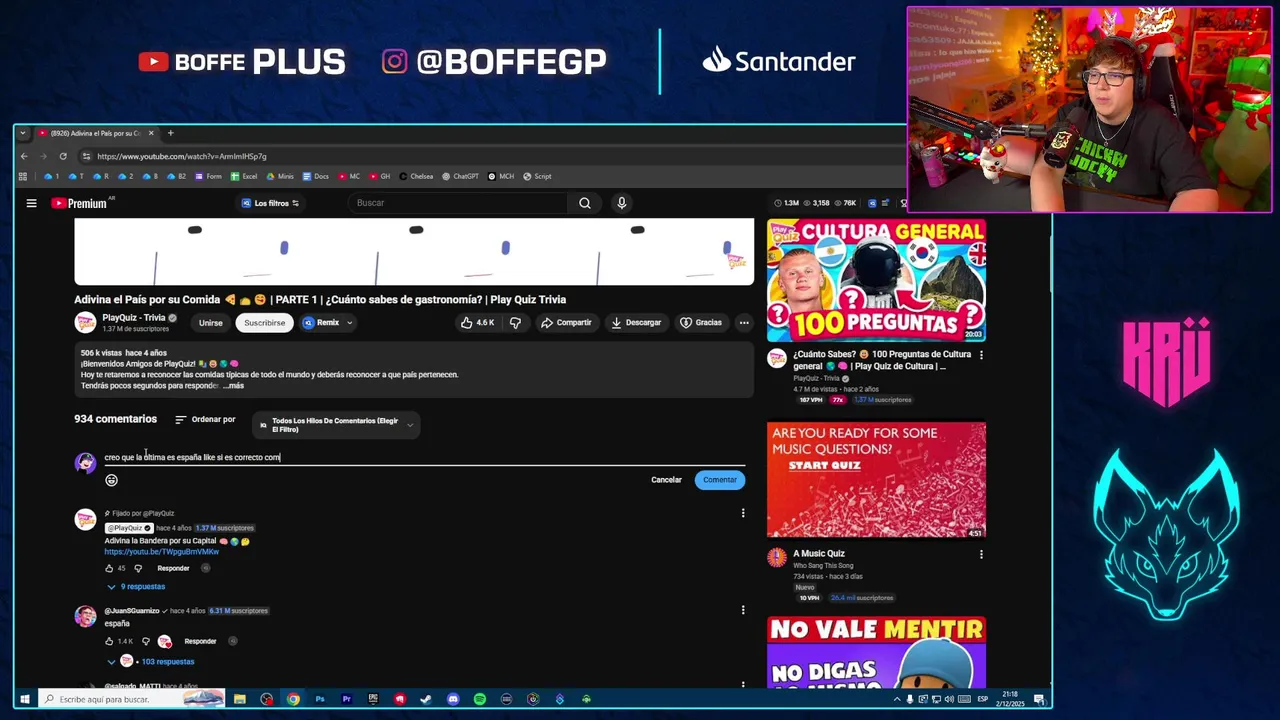The width and height of the screenshot is (1280, 720).
Task: Open Windows Start menu
Action: tap(24, 699)
